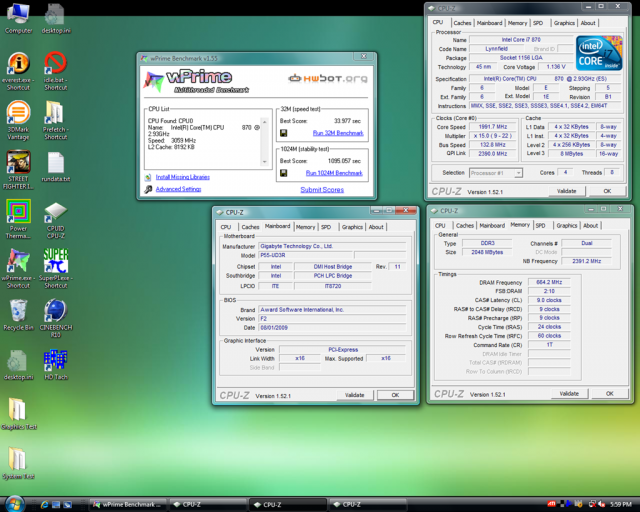Image resolution: width=640 pixels, height=512 pixels.
Task: Click the ATI tray icon in taskbar
Action: click(x=551, y=504)
